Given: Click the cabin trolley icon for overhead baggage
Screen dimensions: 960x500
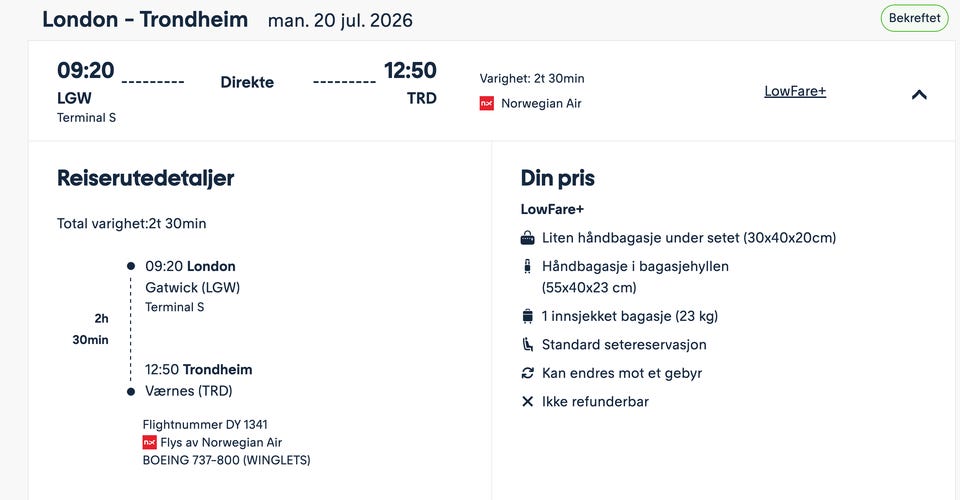Looking at the screenshot, I should 527,266.
